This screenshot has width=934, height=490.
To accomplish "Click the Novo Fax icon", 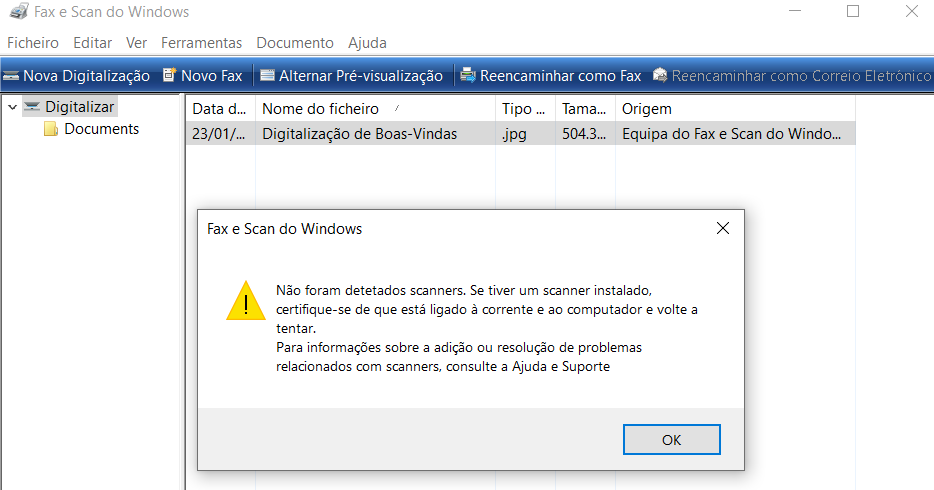I will click(x=170, y=75).
